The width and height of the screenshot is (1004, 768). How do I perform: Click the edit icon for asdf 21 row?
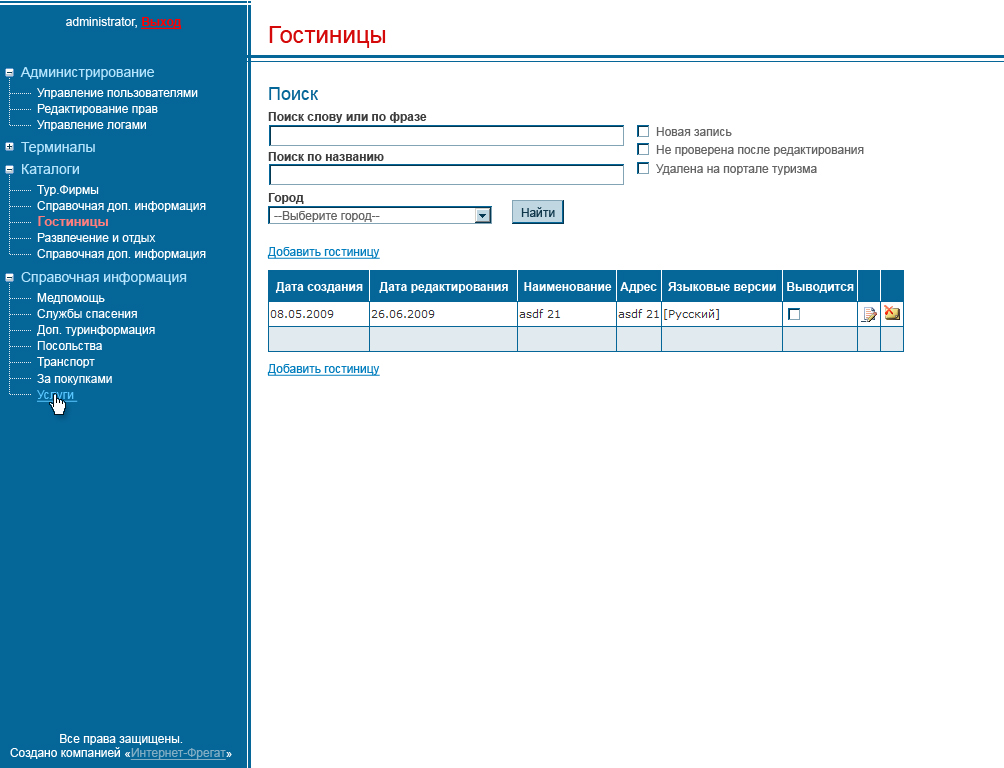pyautogui.click(x=869, y=314)
